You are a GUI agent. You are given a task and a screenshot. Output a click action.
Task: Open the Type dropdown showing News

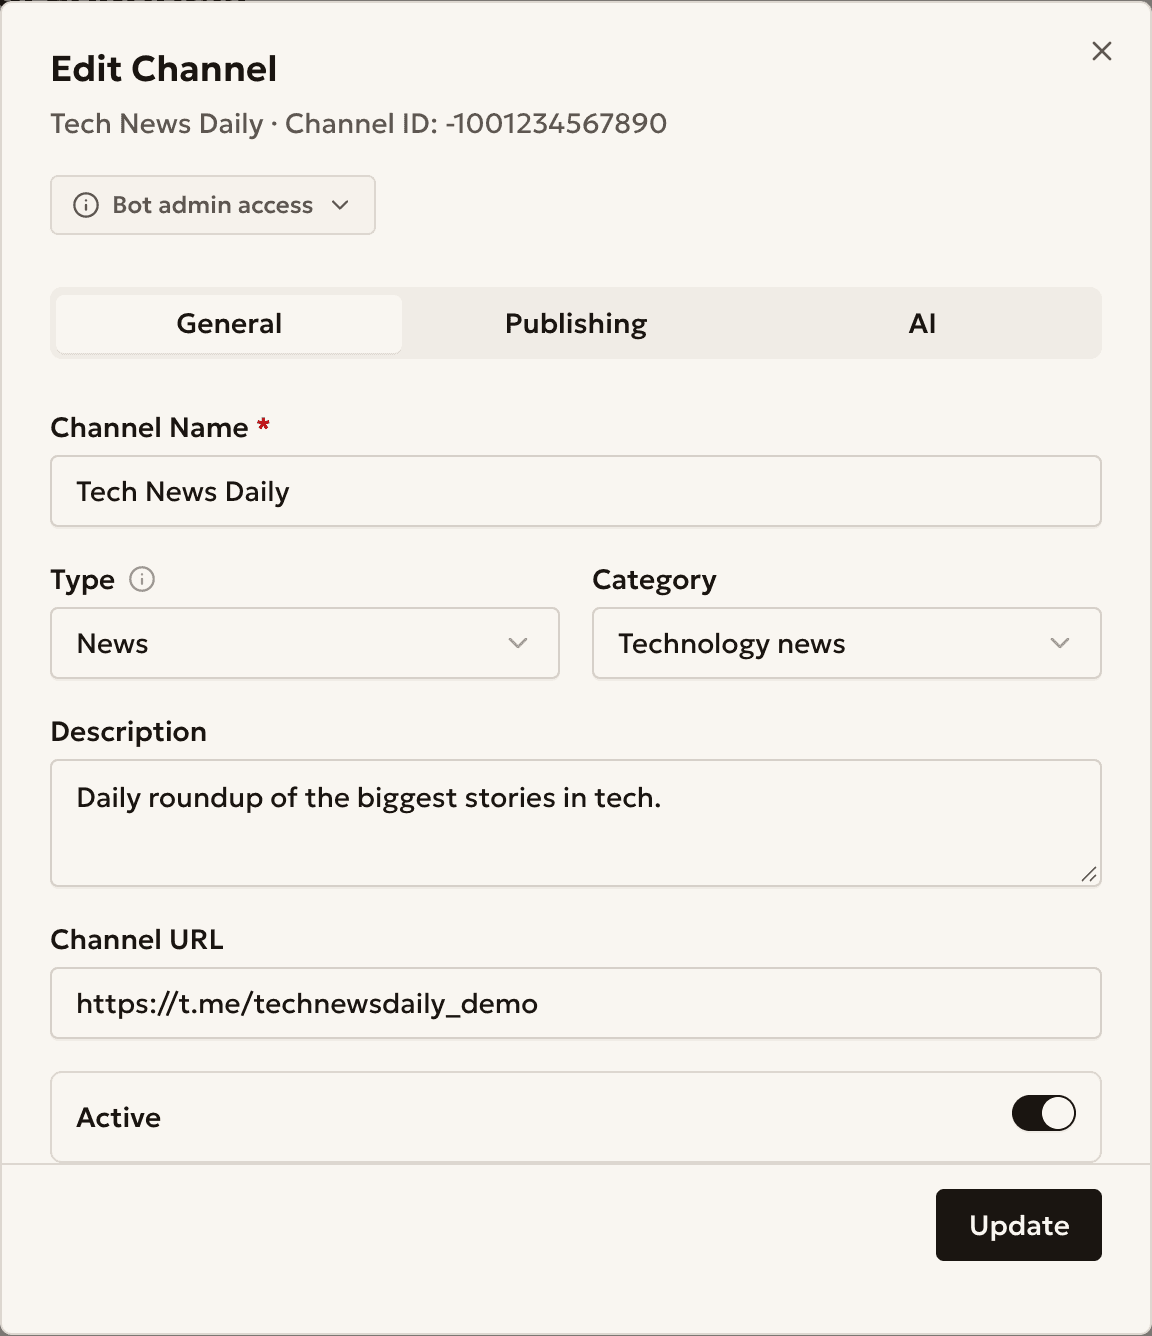tap(305, 643)
